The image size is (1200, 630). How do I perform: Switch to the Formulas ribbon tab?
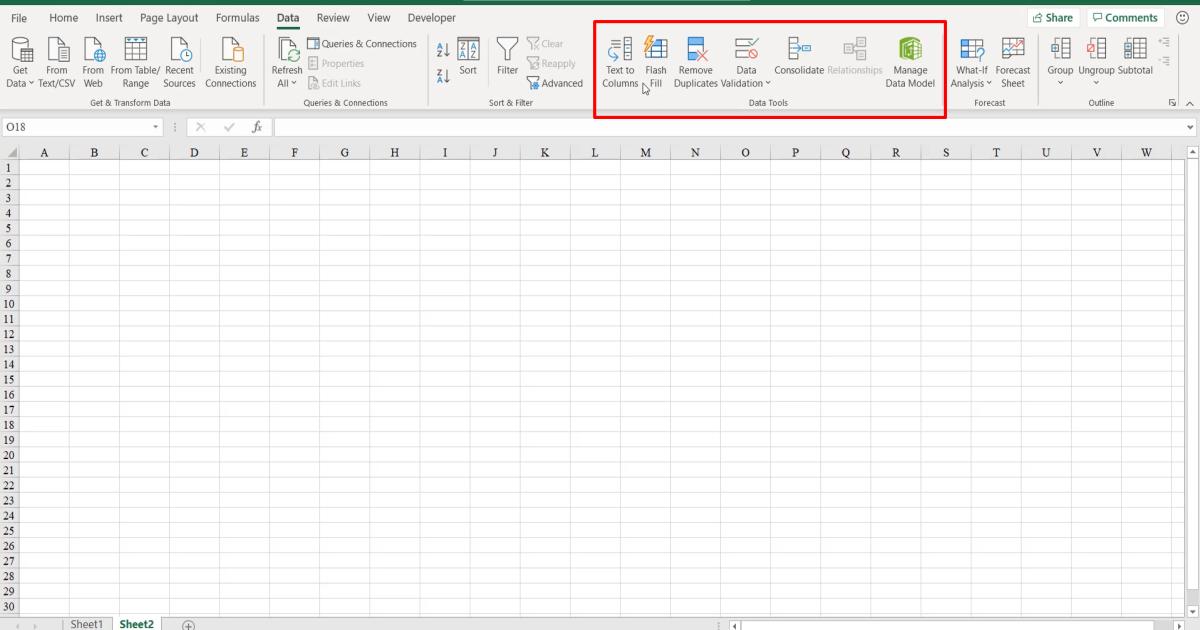point(237,17)
